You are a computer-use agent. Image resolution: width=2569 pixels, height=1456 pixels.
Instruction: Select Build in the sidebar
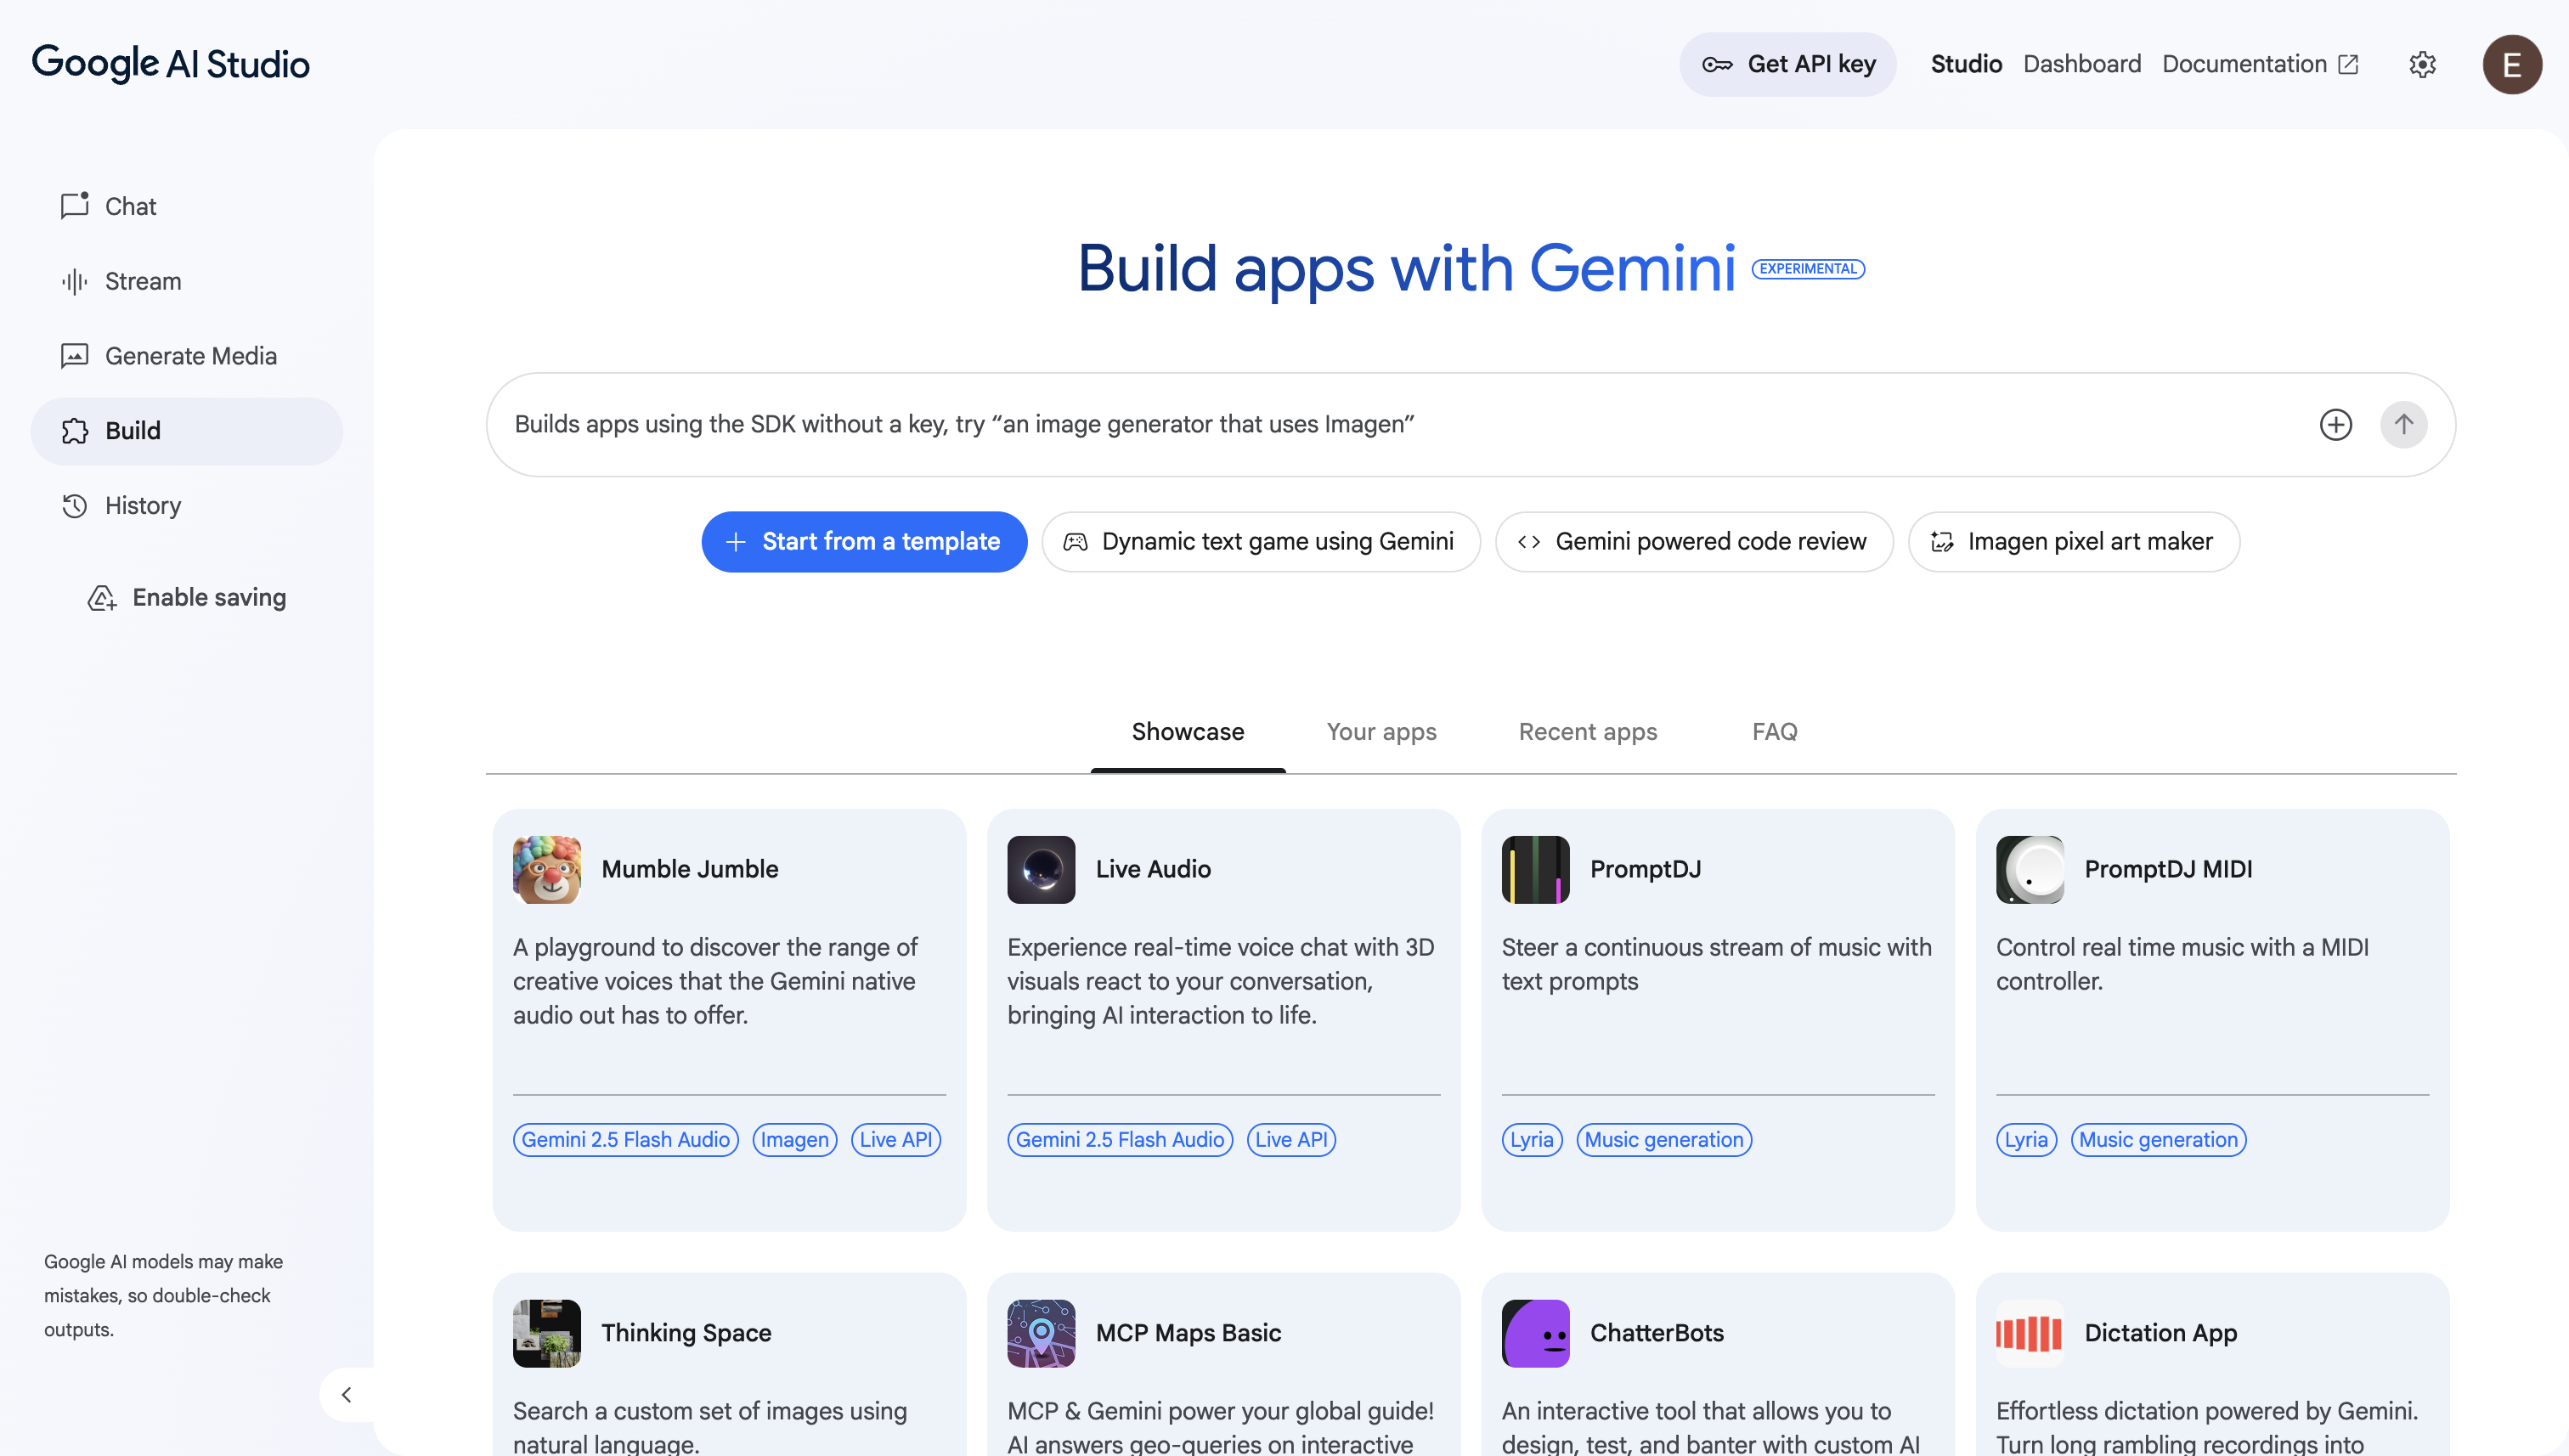(x=187, y=431)
